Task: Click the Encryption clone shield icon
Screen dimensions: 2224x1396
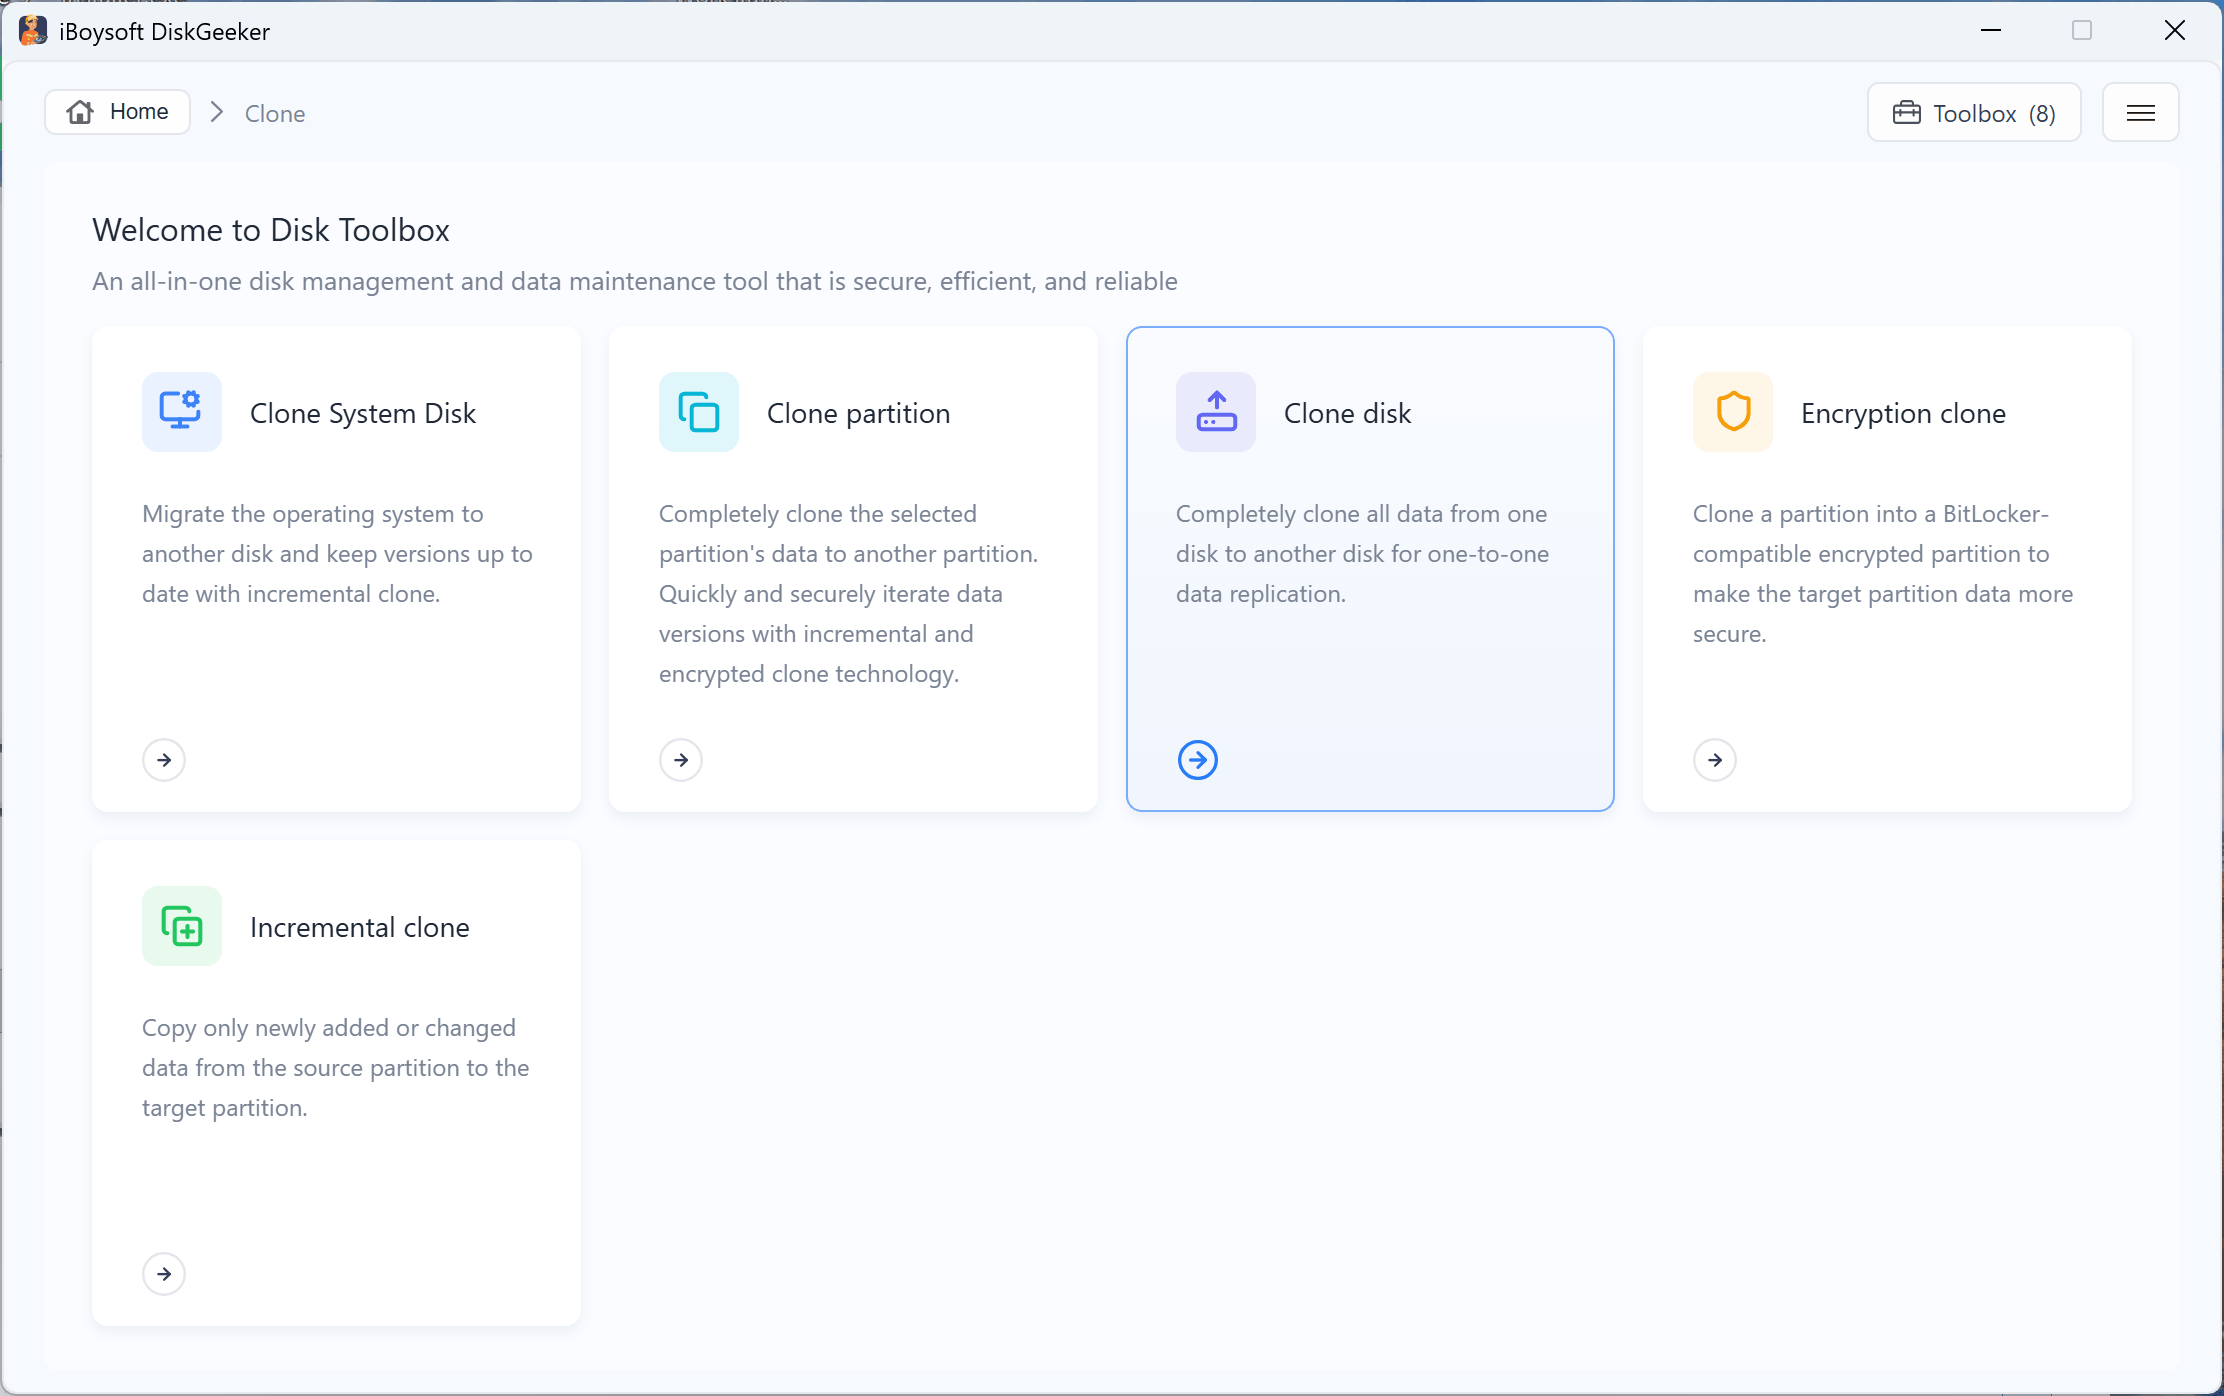Action: [1732, 411]
